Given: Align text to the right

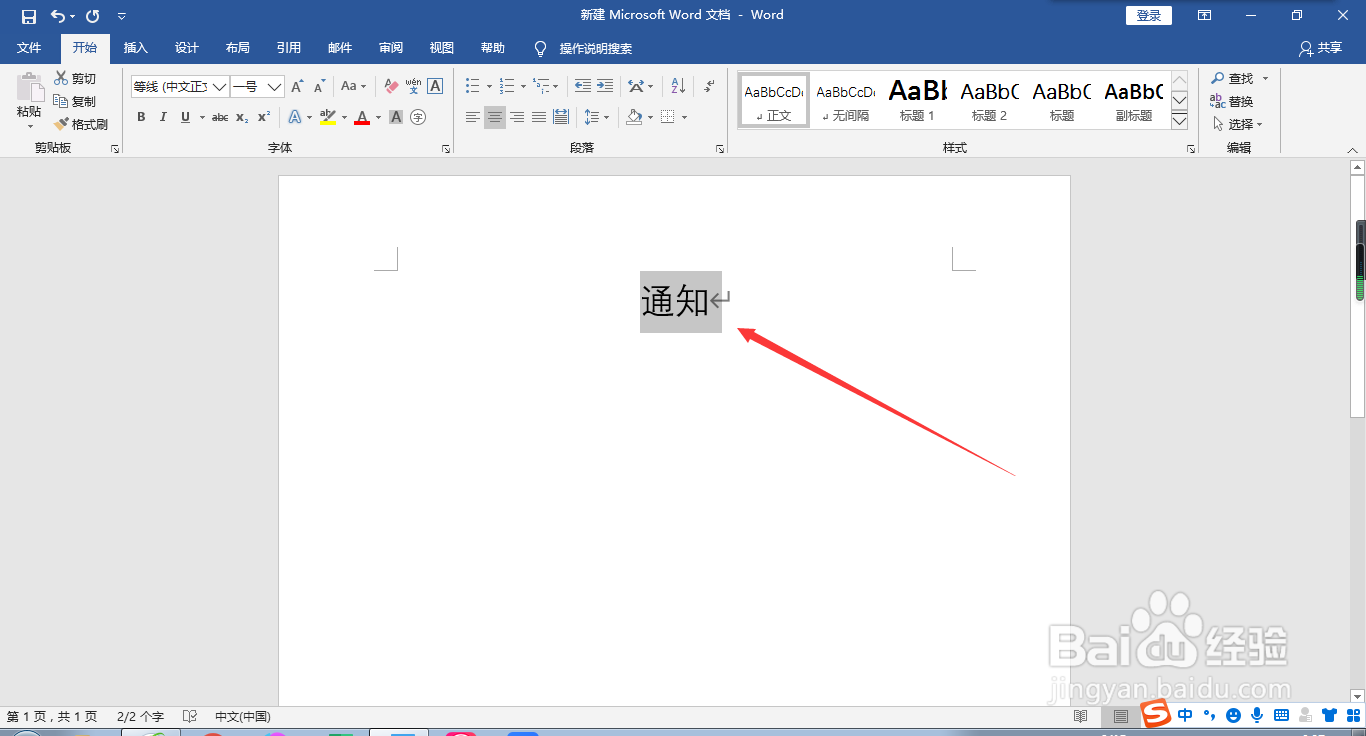Looking at the screenshot, I should point(517,117).
